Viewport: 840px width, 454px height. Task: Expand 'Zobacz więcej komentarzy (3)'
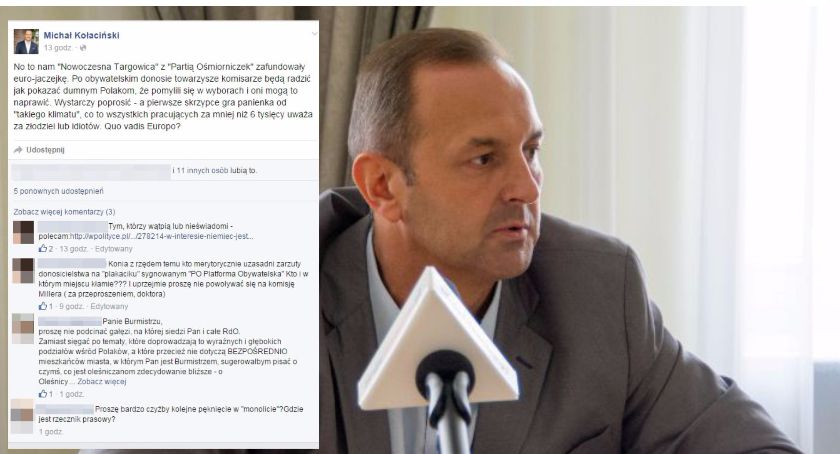pos(64,212)
